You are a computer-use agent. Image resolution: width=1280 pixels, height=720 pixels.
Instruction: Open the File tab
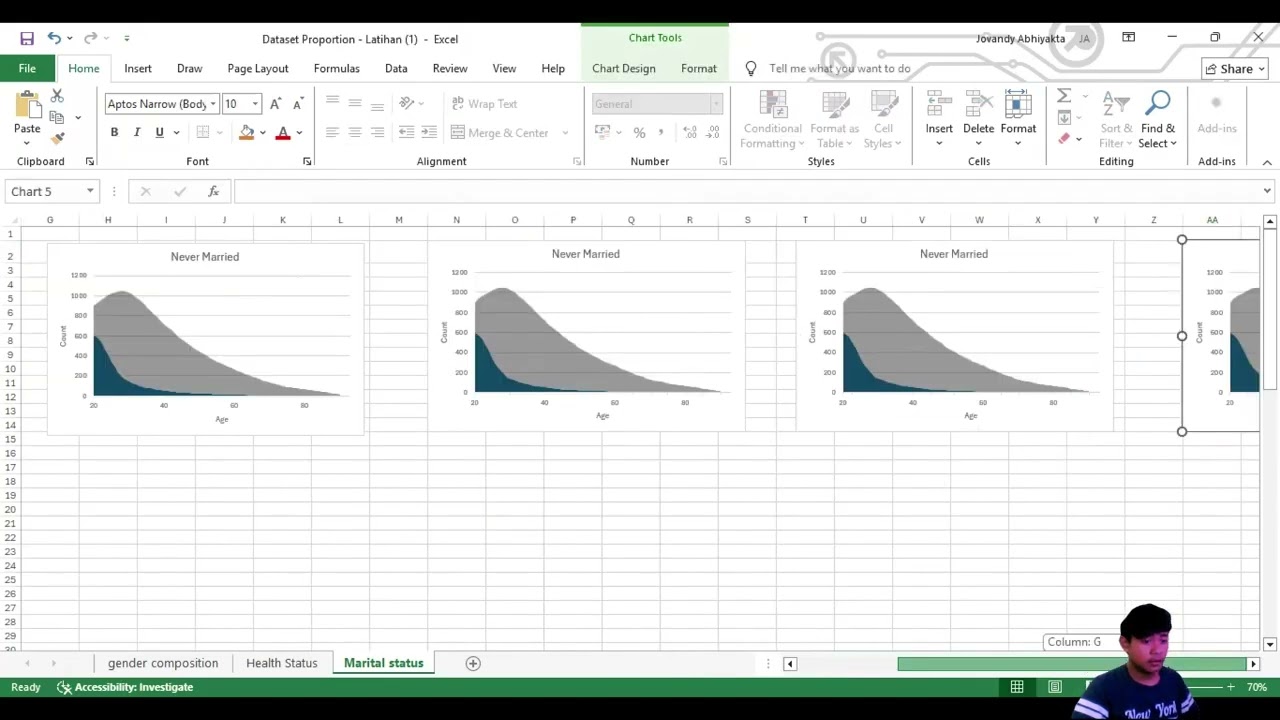[x=27, y=68]
